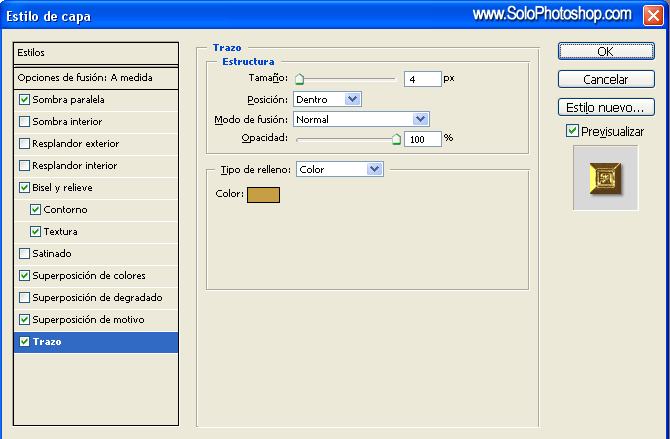This screenshot has width=670, height=439.
Task: Enable the Sombra interior checkbox
Action: pos(24,122)
